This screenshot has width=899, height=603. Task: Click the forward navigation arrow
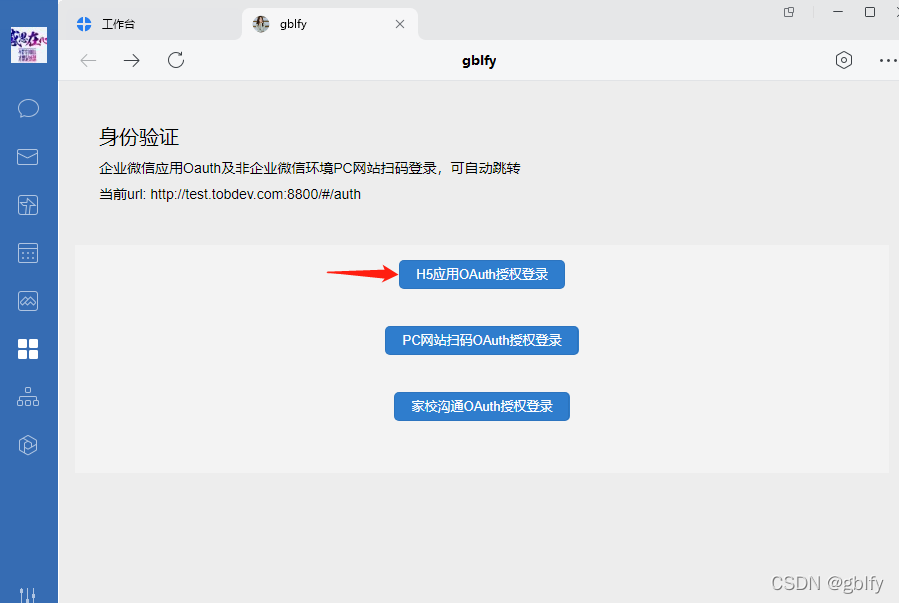[x=132, y=60]
